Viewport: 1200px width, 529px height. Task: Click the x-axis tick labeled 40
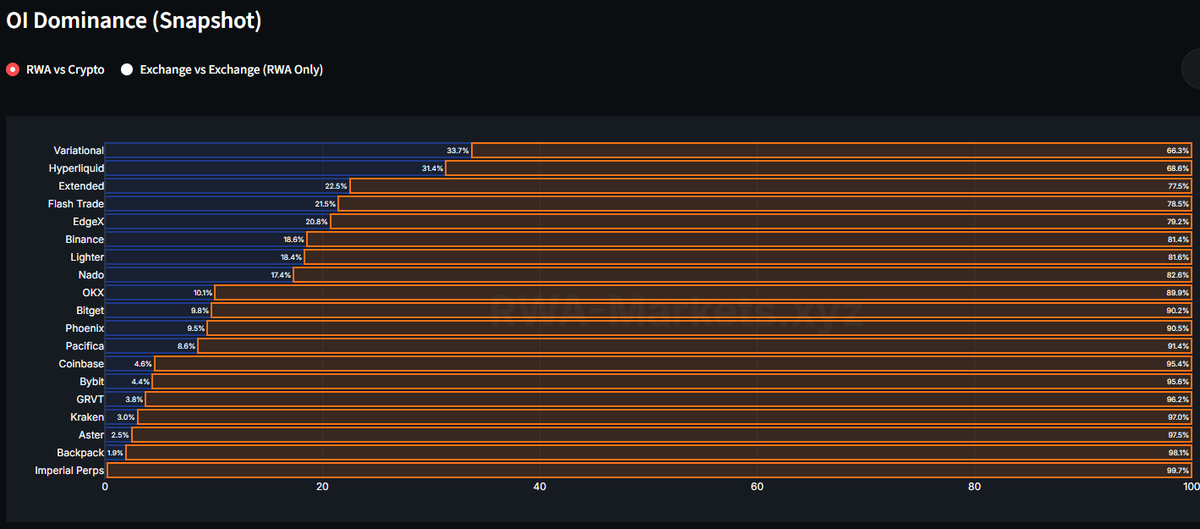click(x=540, y=487)
